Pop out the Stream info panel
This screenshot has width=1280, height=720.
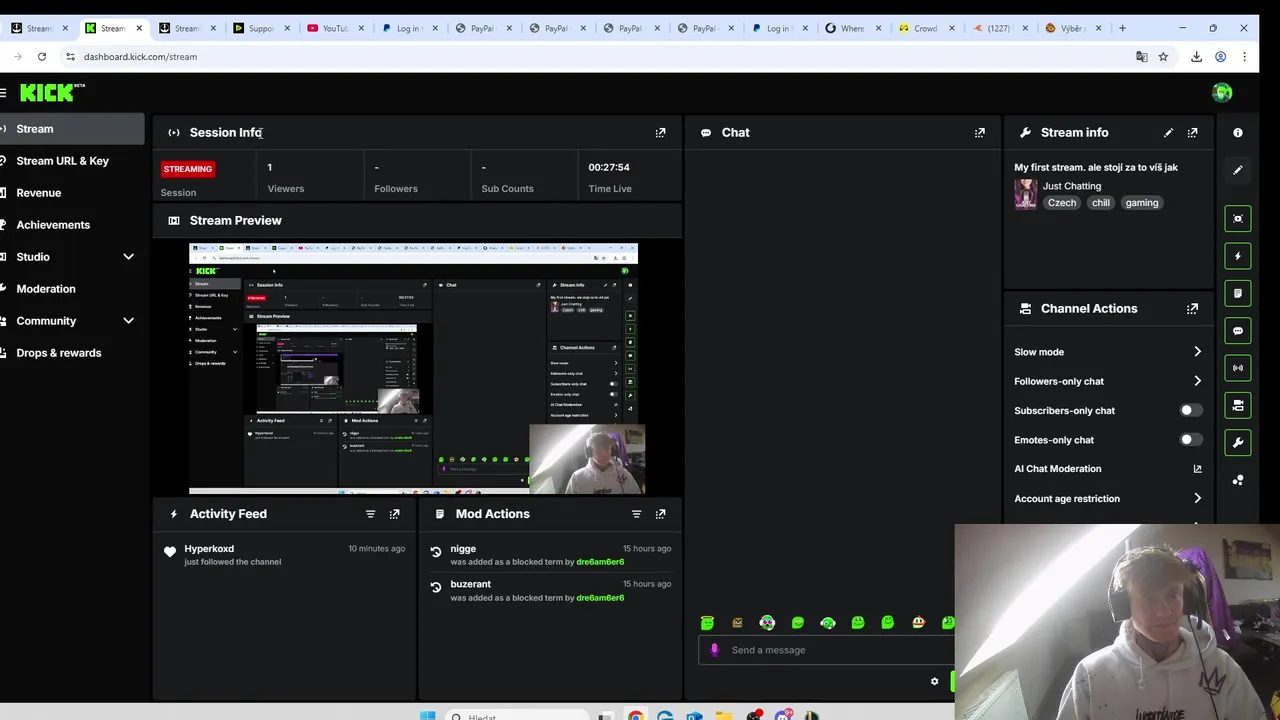[x=1192, y=132]
